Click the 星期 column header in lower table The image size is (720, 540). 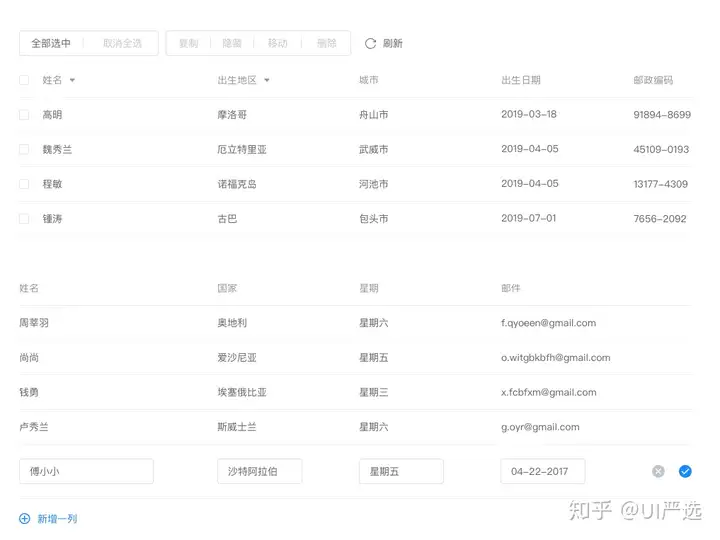[369, 288]
